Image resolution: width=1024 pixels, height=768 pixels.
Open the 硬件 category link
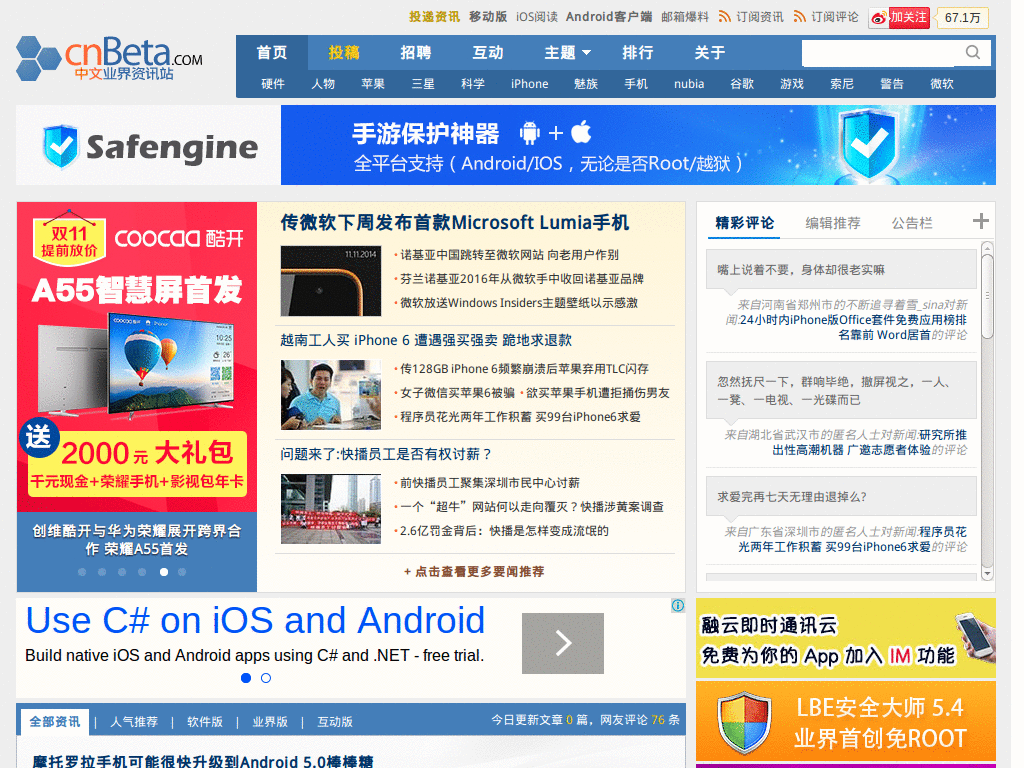pyautogui.click(x=273, y=84)
